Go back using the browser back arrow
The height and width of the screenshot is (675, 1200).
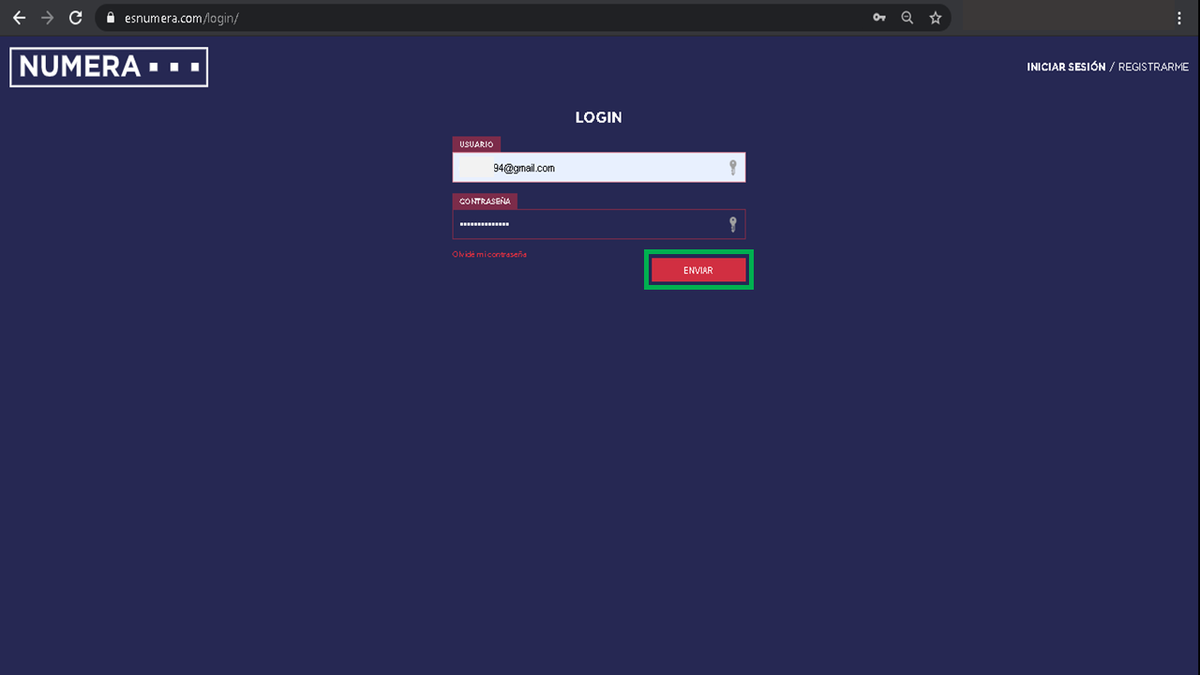coord(19,18)
